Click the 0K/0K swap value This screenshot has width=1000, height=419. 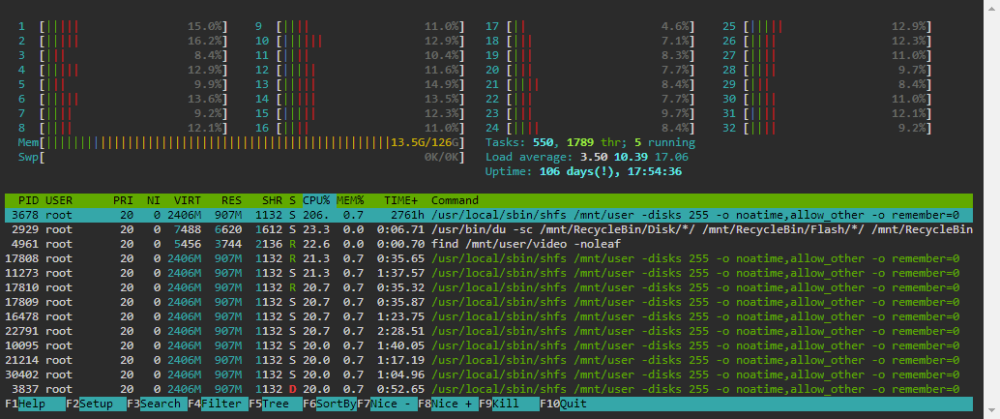[x=442, y=157]
